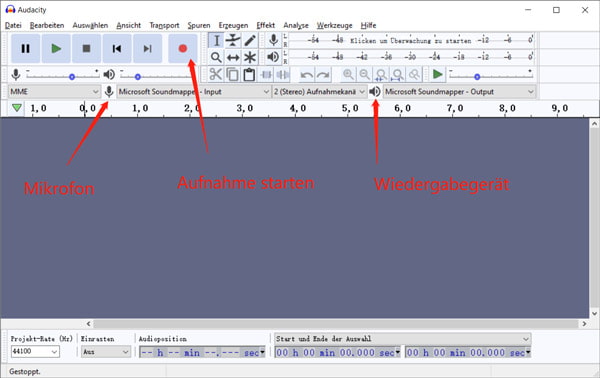Open the Auswählen menu
Image resolution: width=600 pixels, height=378 pixels.
pyautogui.click(x=90, y=25)
